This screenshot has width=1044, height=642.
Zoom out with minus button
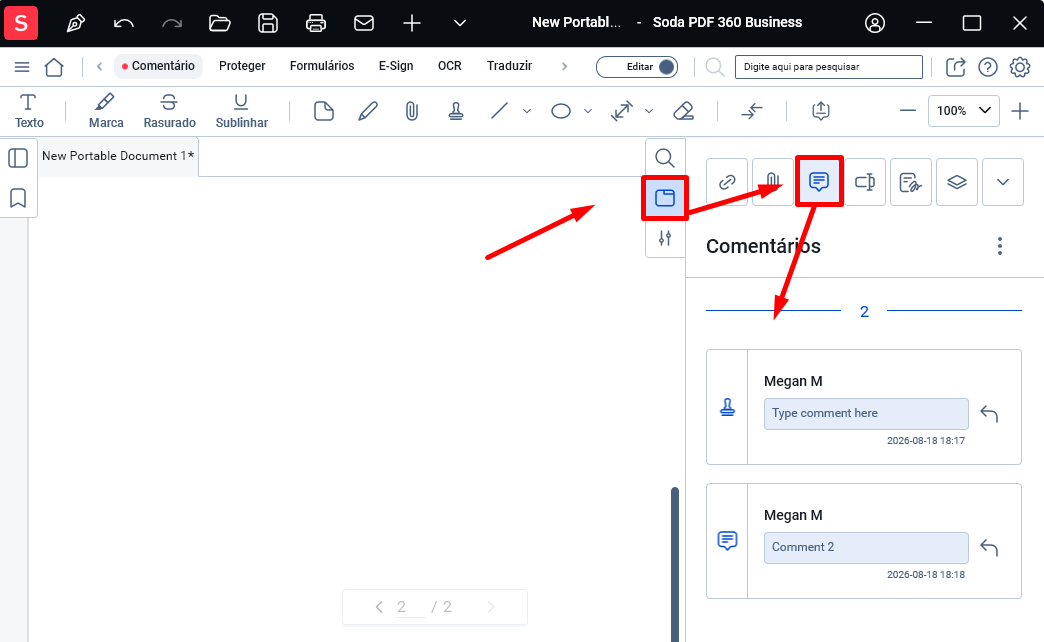coord(908,111)
